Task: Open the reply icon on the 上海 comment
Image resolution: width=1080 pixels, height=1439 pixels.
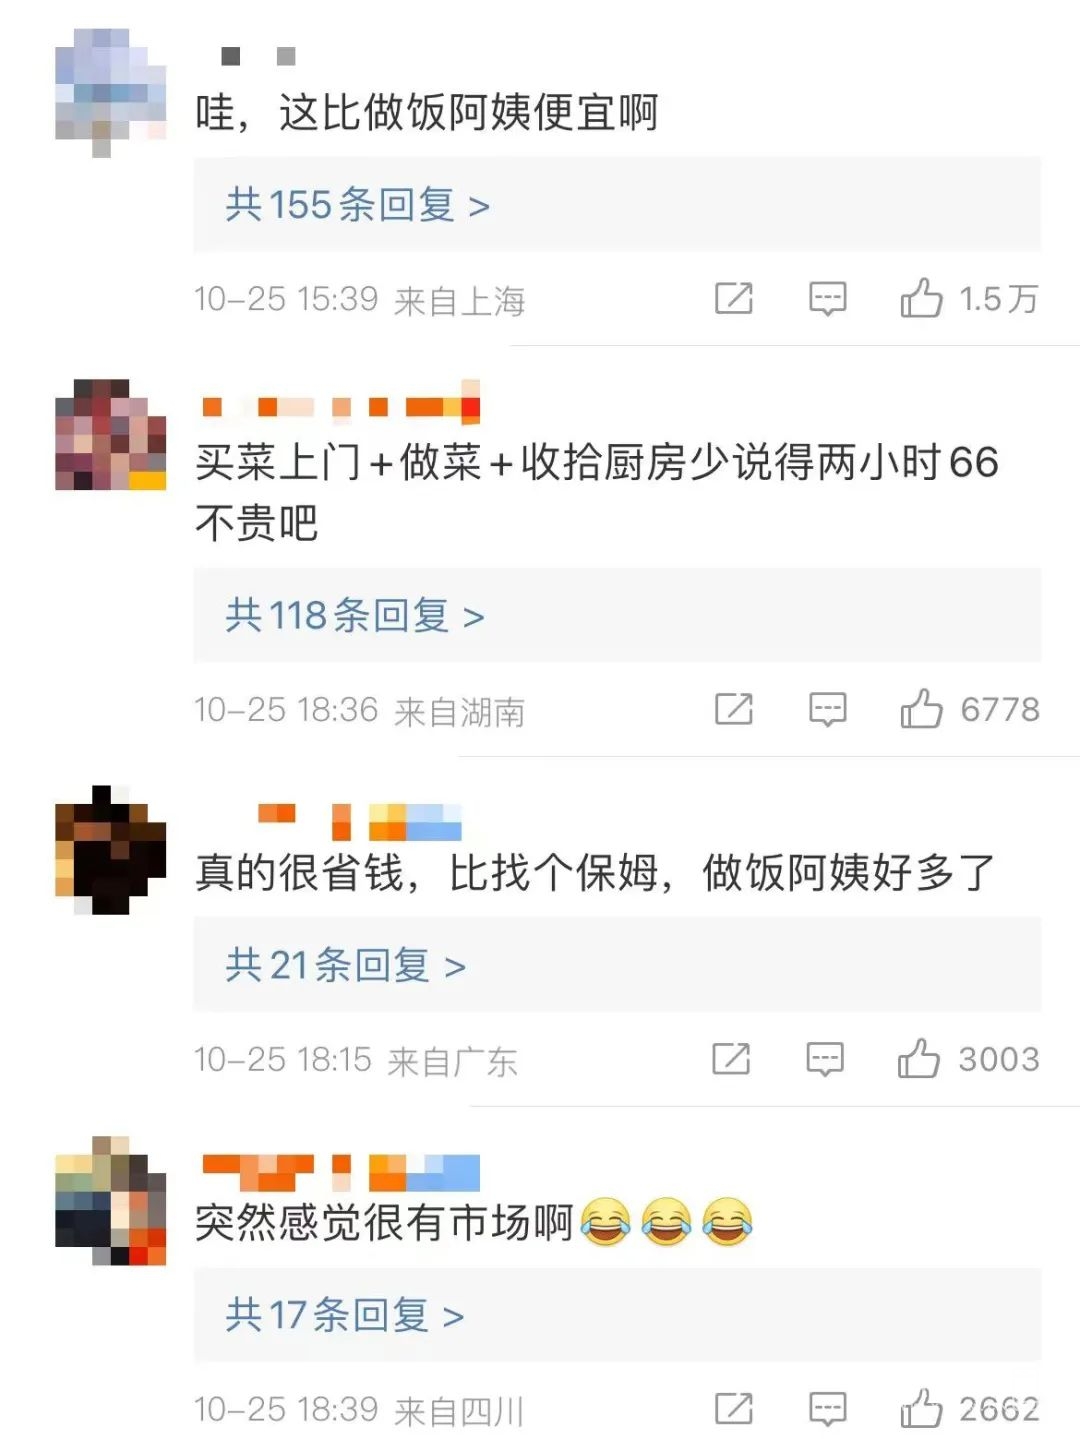Action: click(x=827, y=299)
